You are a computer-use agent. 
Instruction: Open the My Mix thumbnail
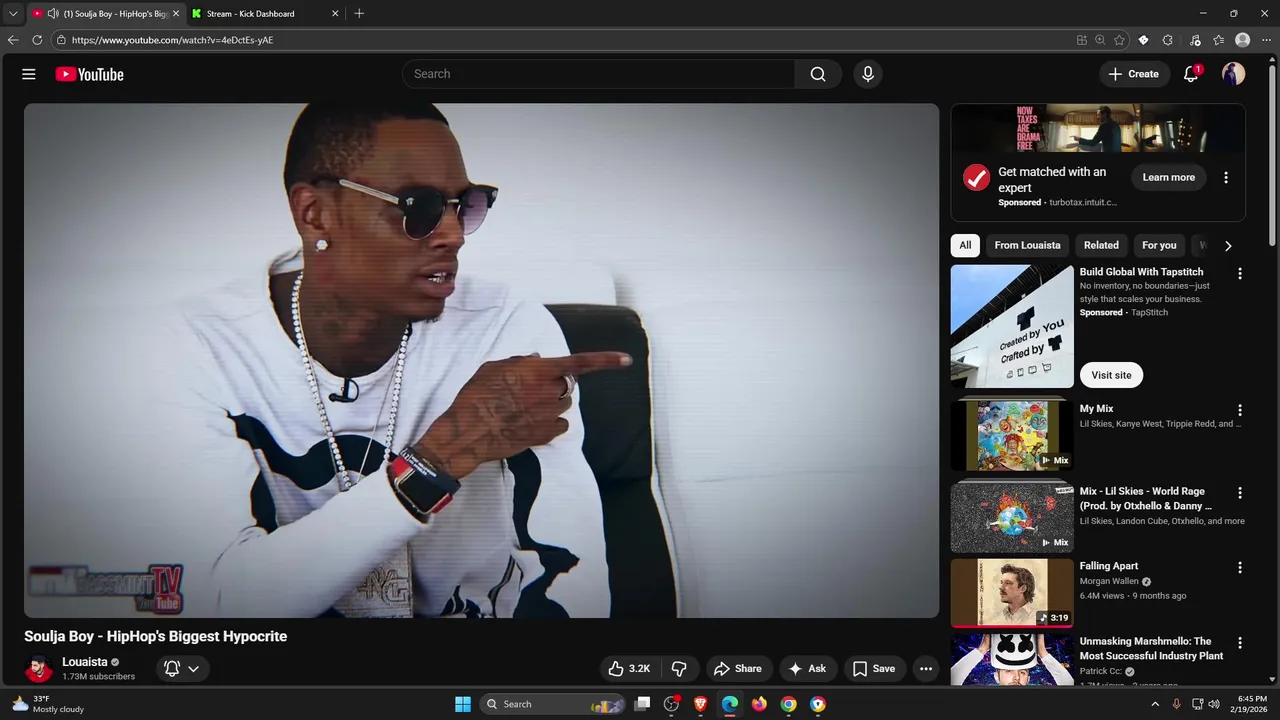1012,435
